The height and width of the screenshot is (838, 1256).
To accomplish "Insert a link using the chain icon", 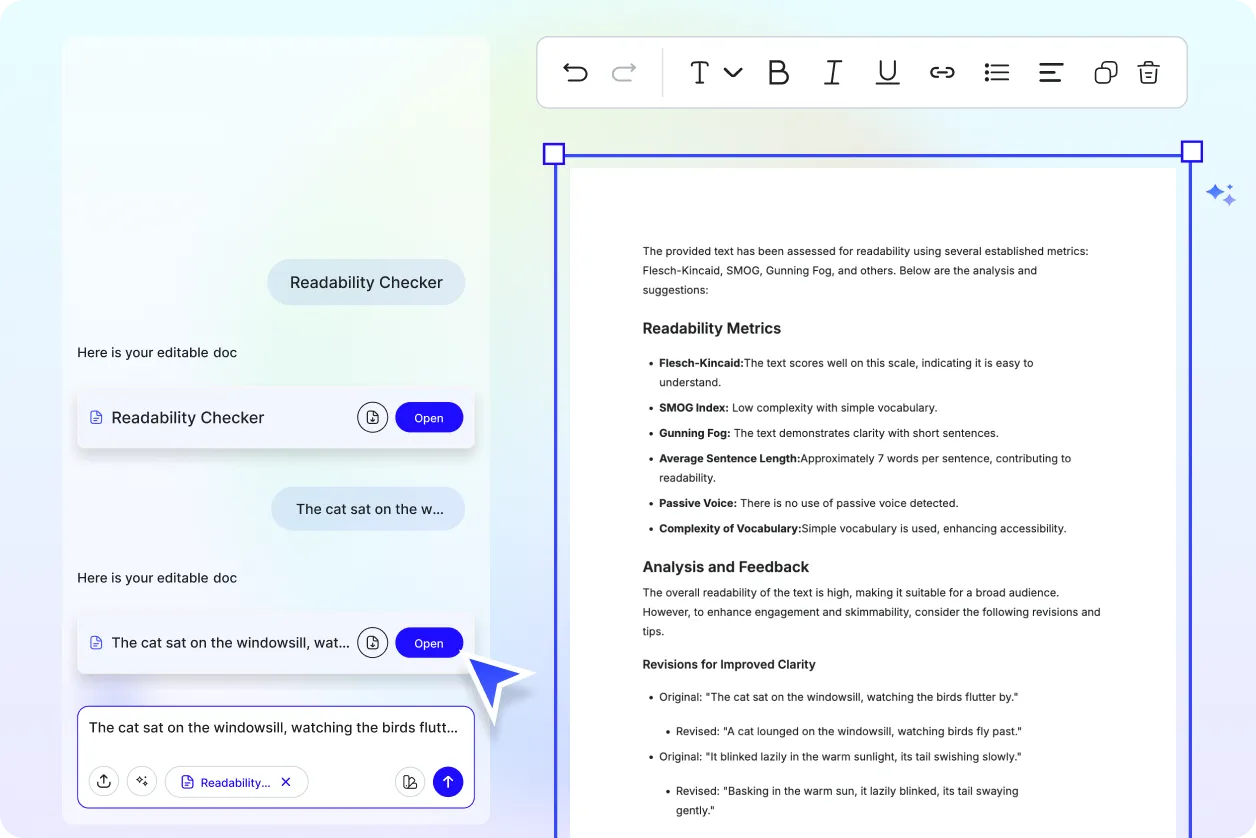I will 942,72.
